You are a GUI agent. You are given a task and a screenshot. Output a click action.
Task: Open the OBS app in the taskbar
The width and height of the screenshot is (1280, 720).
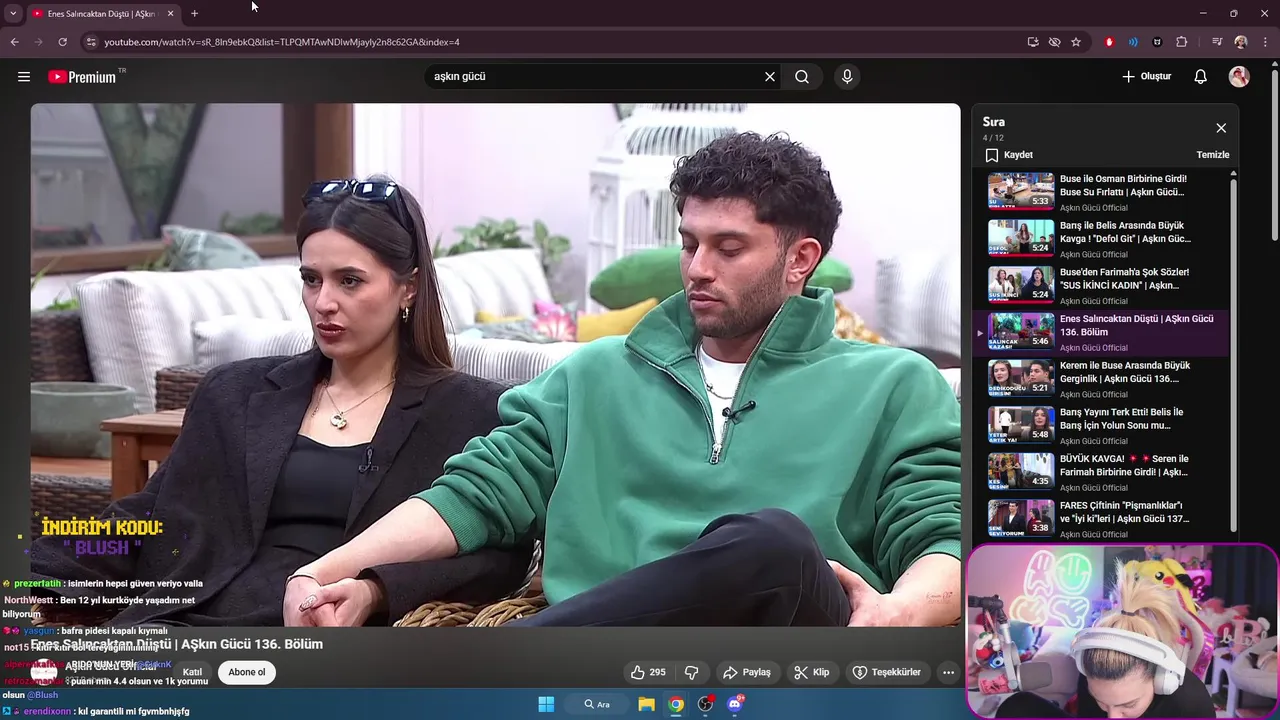click(x=706, y=704)
